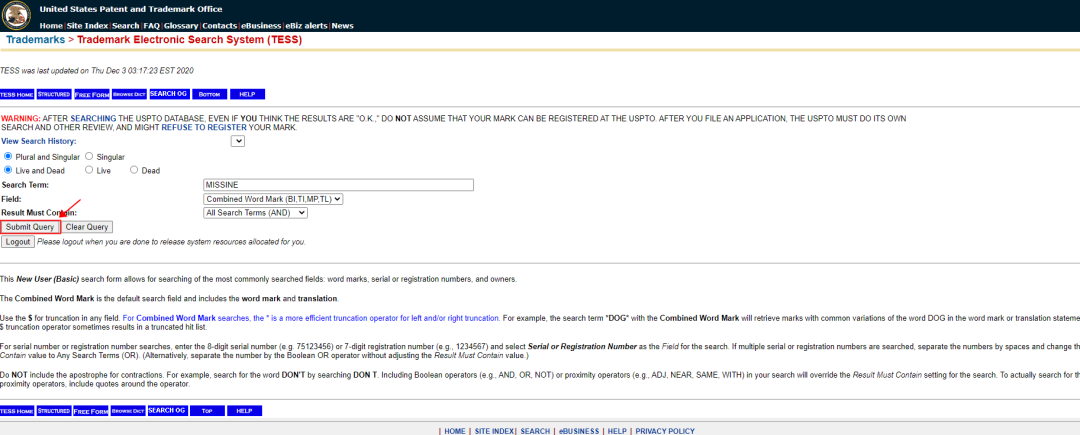Click the top Structured search button
1080x435 pixels.
54,94
